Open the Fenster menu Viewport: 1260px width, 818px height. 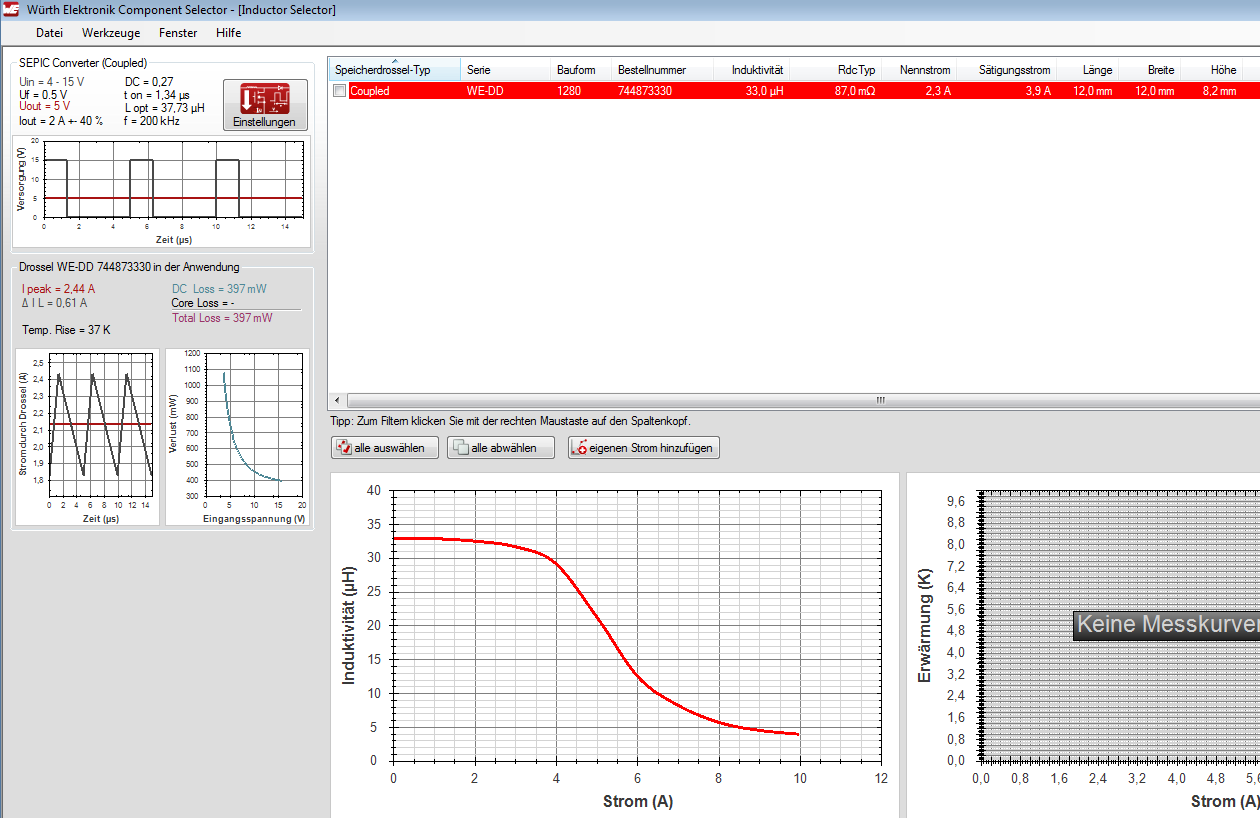(178, 33)
